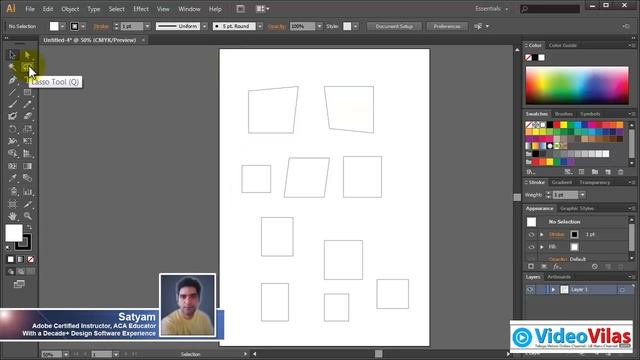640x360 pixels.
Task: Click Document Setup button
Action: (x=394, y=26)
